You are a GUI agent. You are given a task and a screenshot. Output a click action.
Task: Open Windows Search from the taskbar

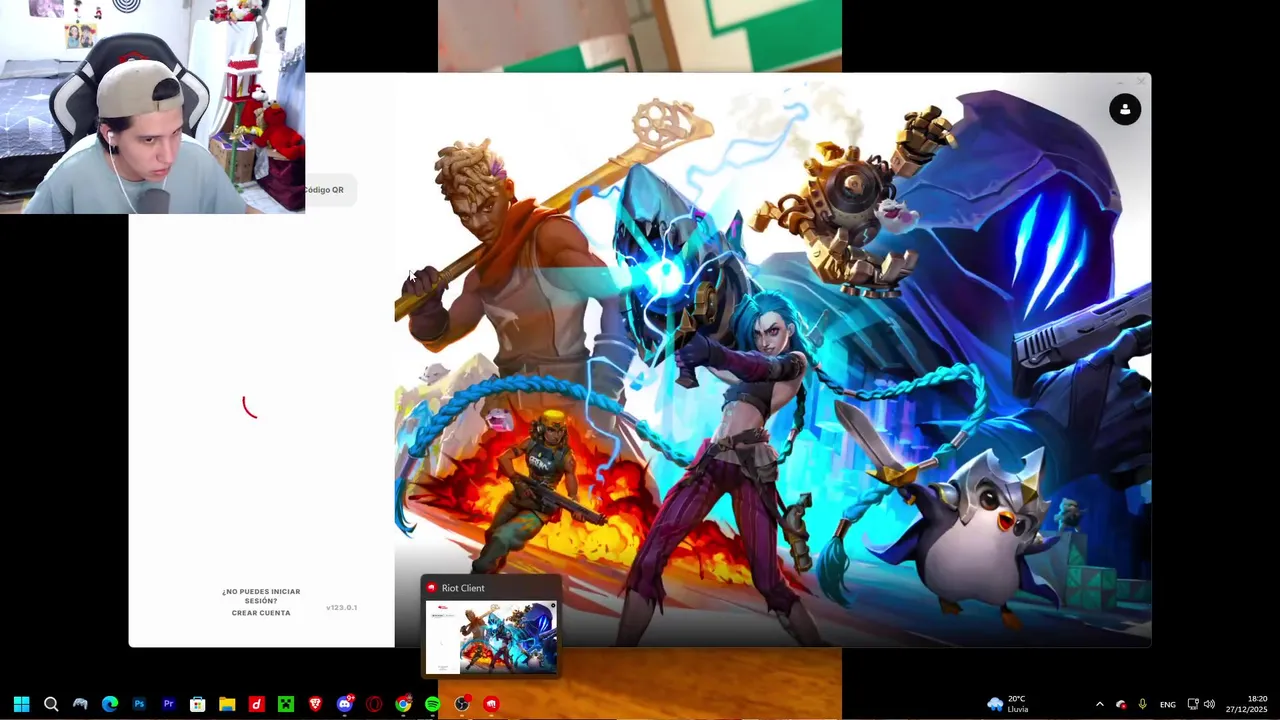51,704
